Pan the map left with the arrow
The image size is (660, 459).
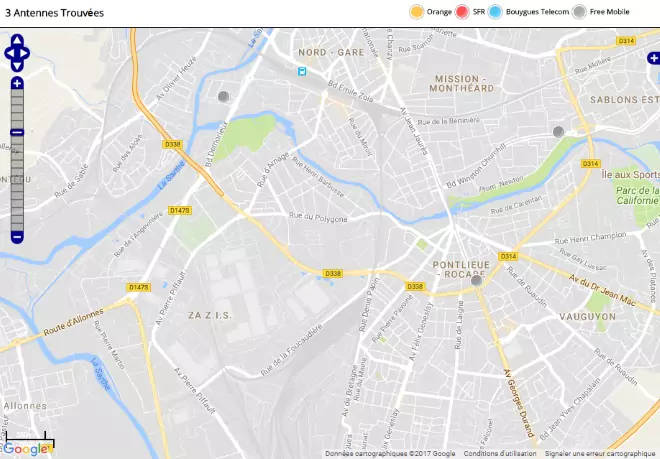point(9,53)
